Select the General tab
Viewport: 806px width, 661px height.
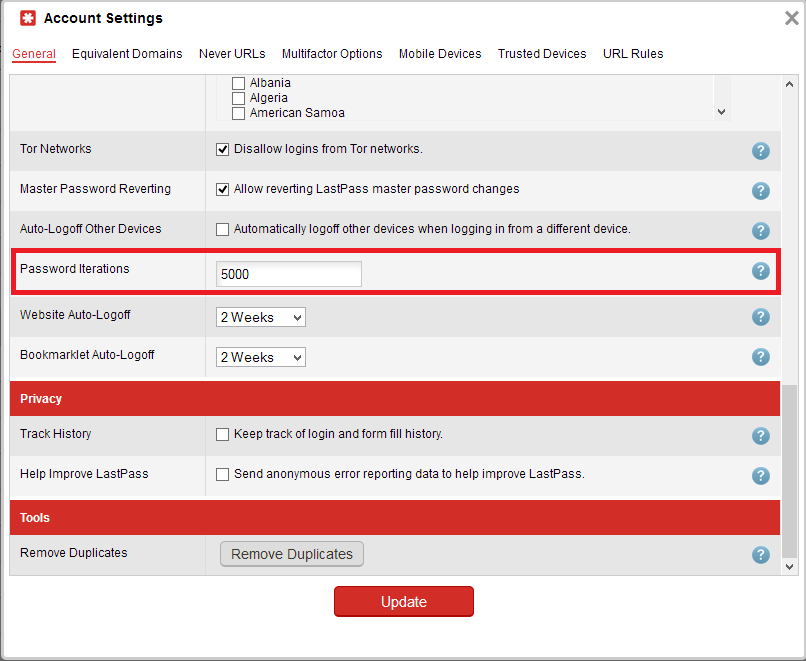pyautogui.click(x=34, y=54)
